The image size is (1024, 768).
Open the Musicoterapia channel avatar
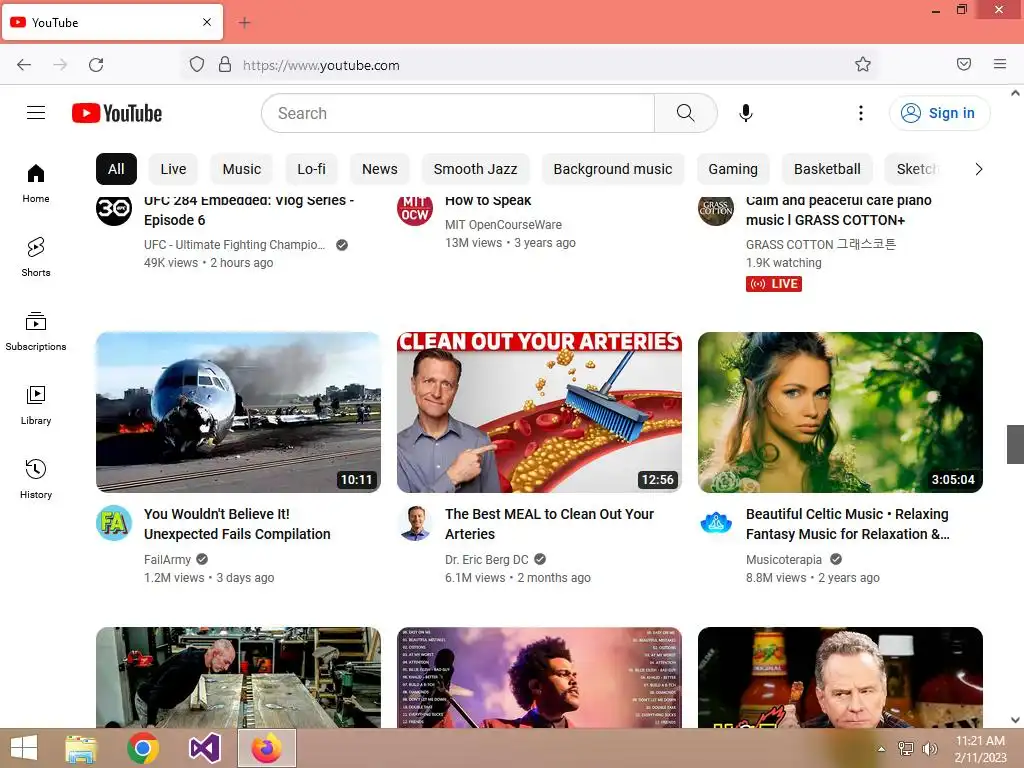[716, 523]
